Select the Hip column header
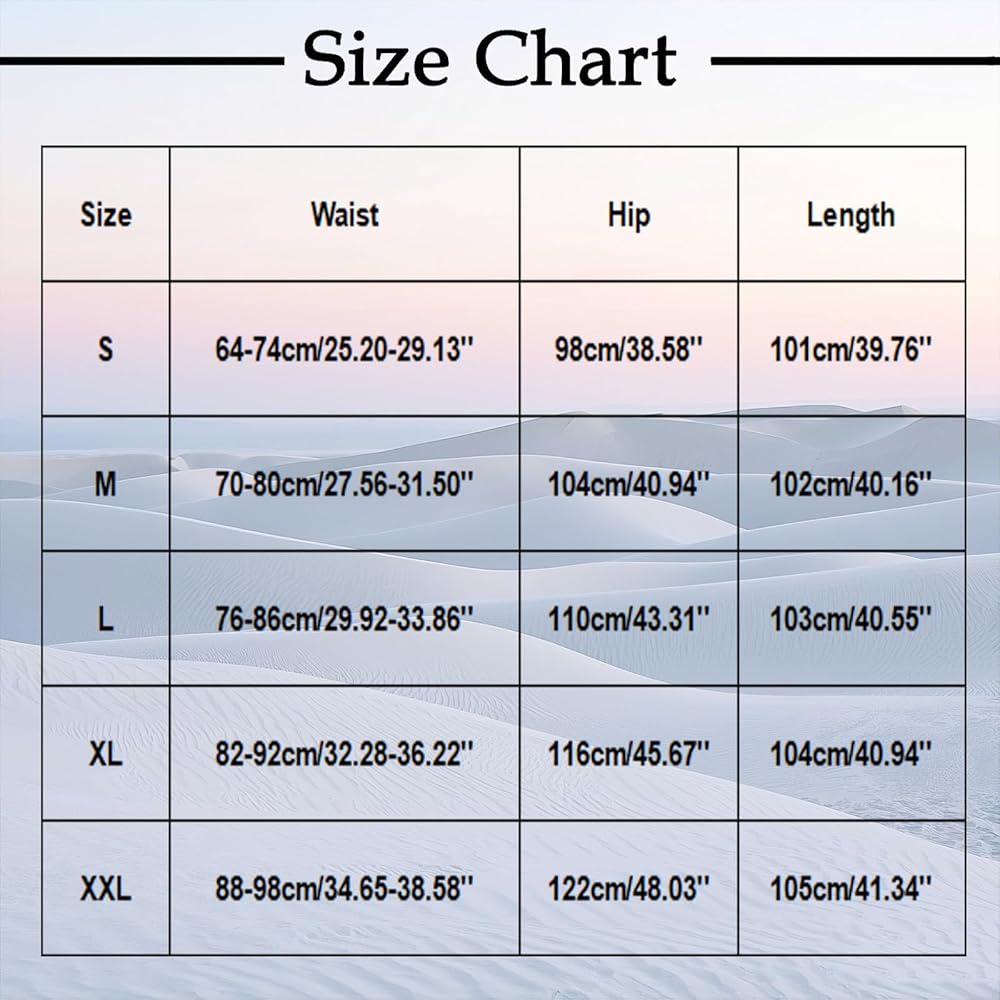 [x=629, y=216]
